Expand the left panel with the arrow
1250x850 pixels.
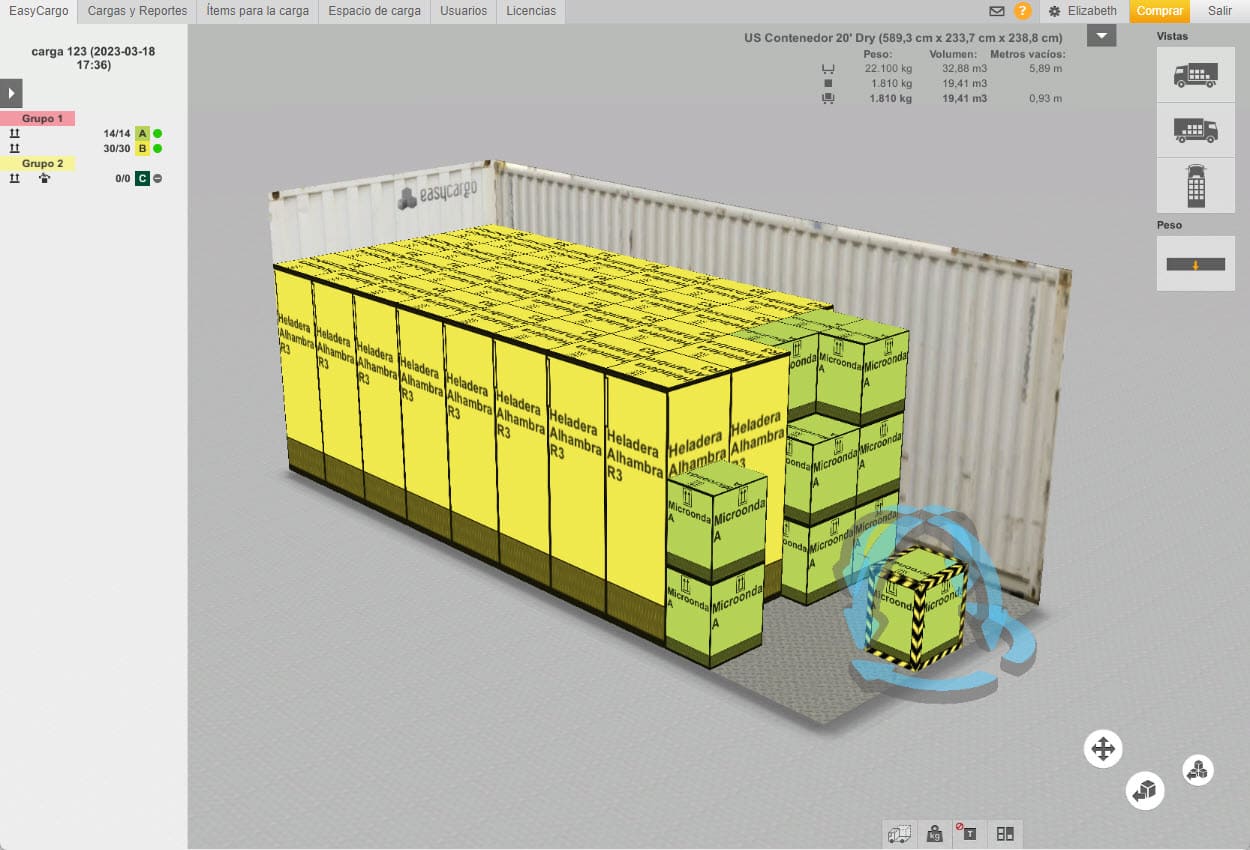coord(10,93)
